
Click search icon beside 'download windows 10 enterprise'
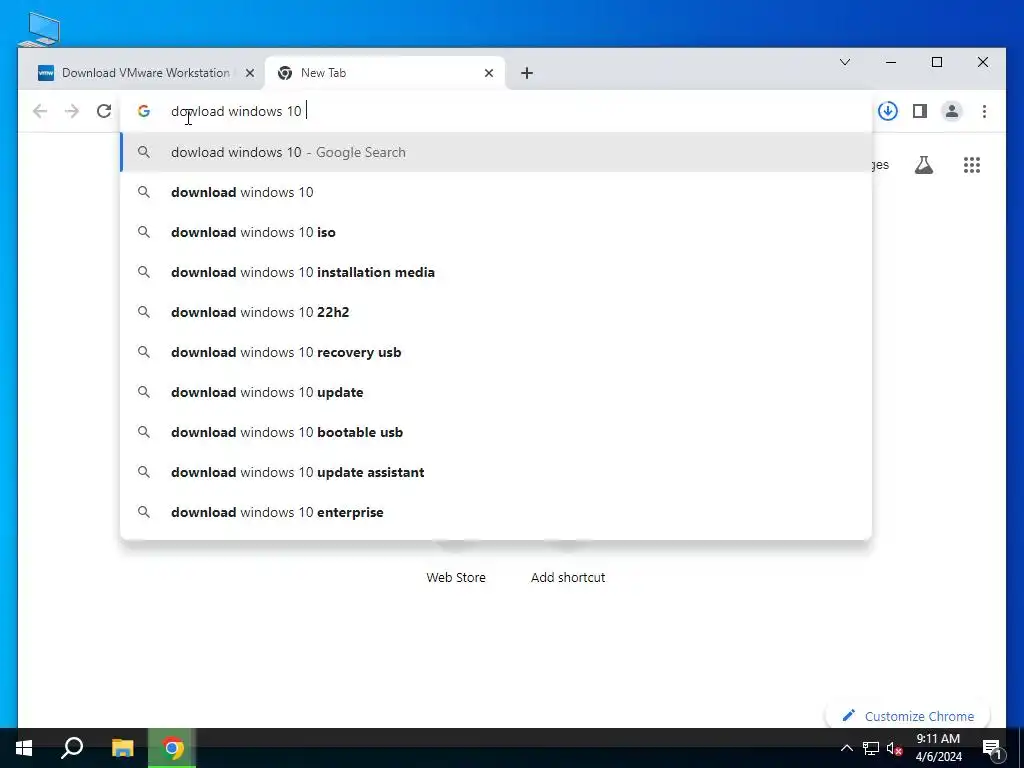(144, 512)
